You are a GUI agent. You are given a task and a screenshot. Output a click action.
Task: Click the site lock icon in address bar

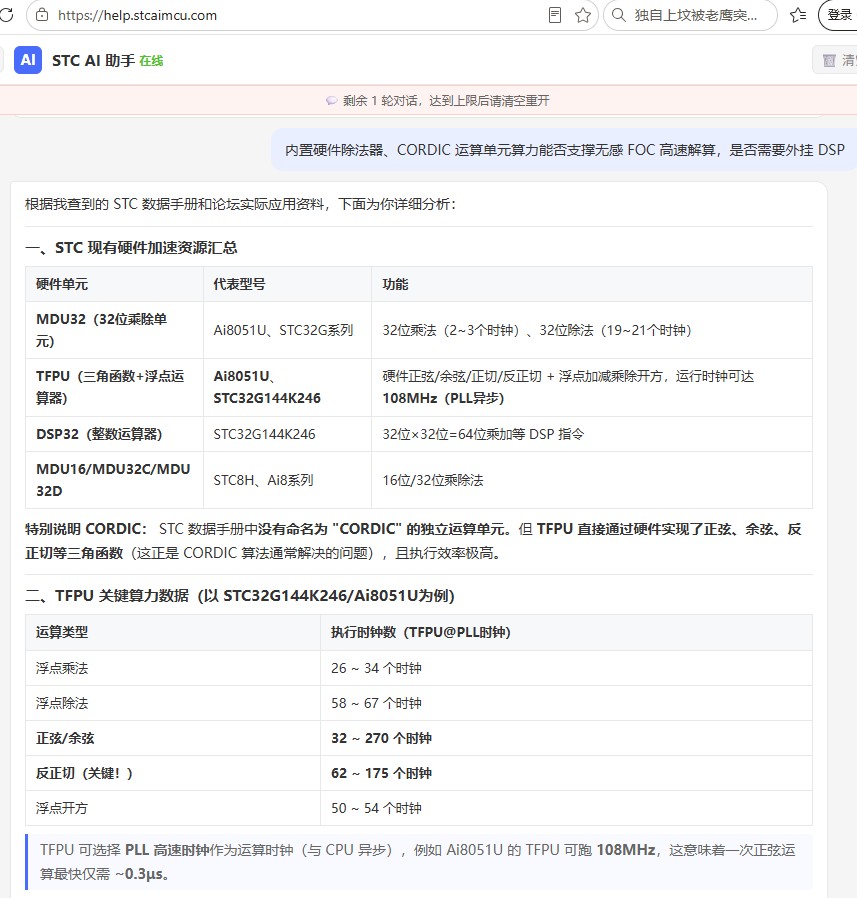pos(42,15)
